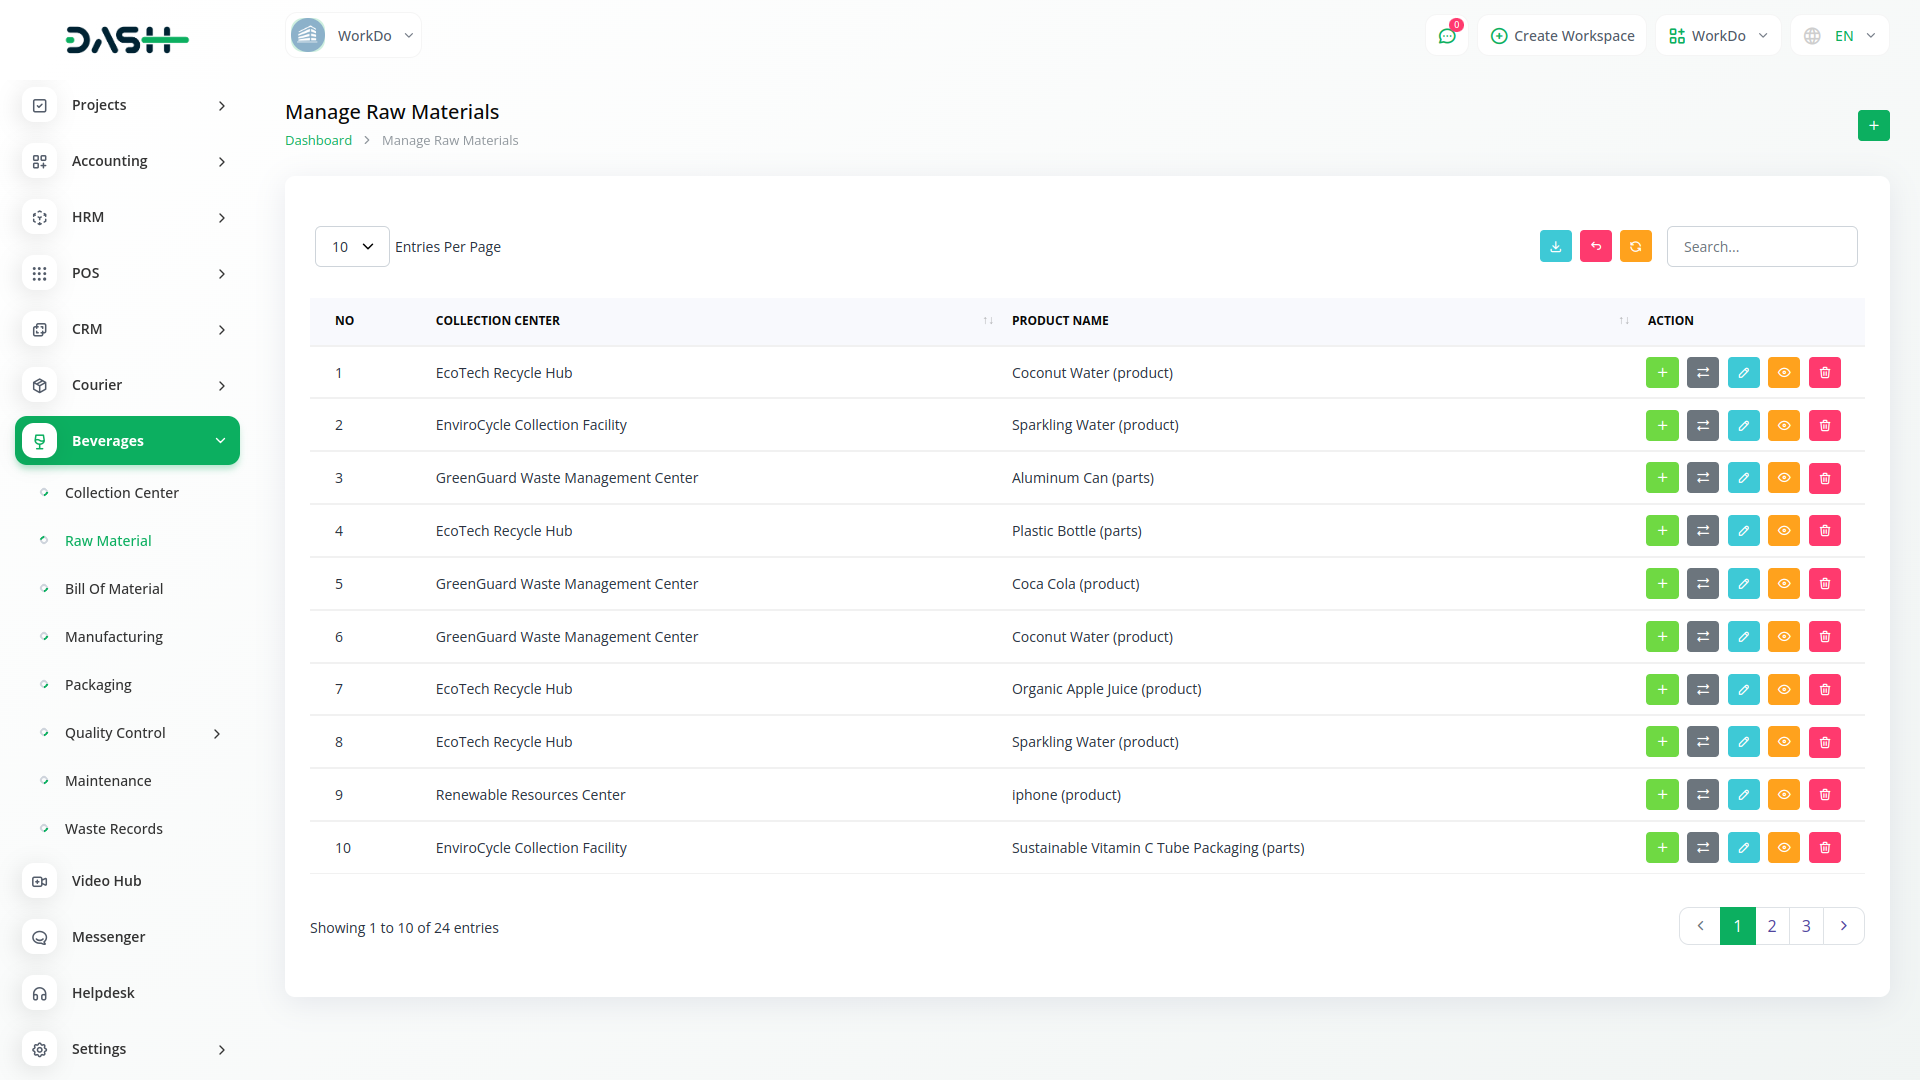This screenshot has width=1920, height=1080.
Task: Open the entries per page dropdown
Action: click(x=352, y=246)
